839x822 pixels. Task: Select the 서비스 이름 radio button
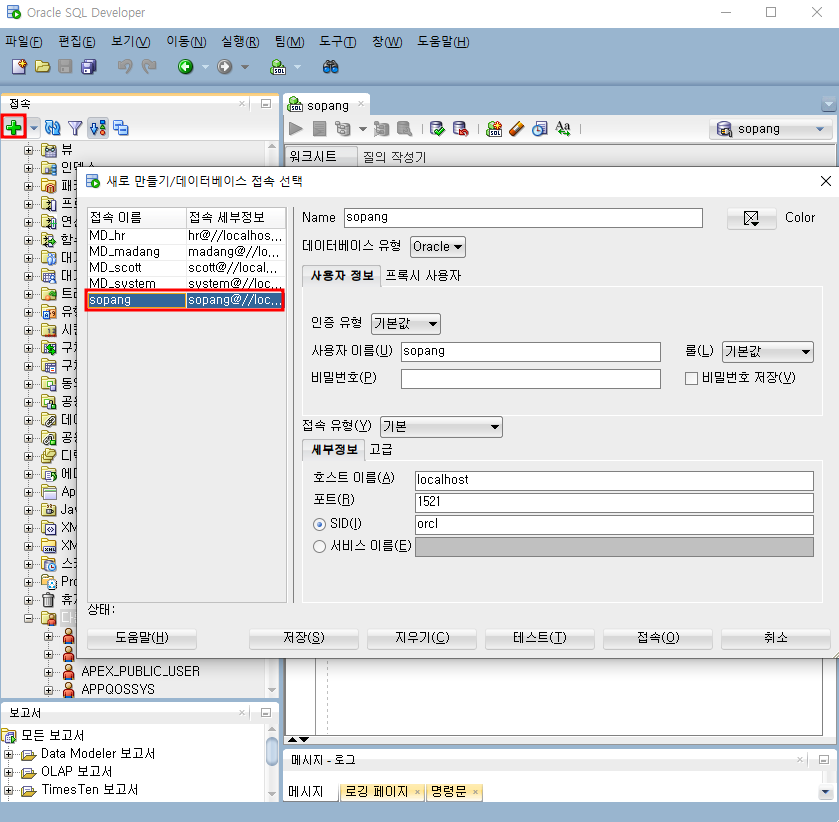tap(319, 546)
